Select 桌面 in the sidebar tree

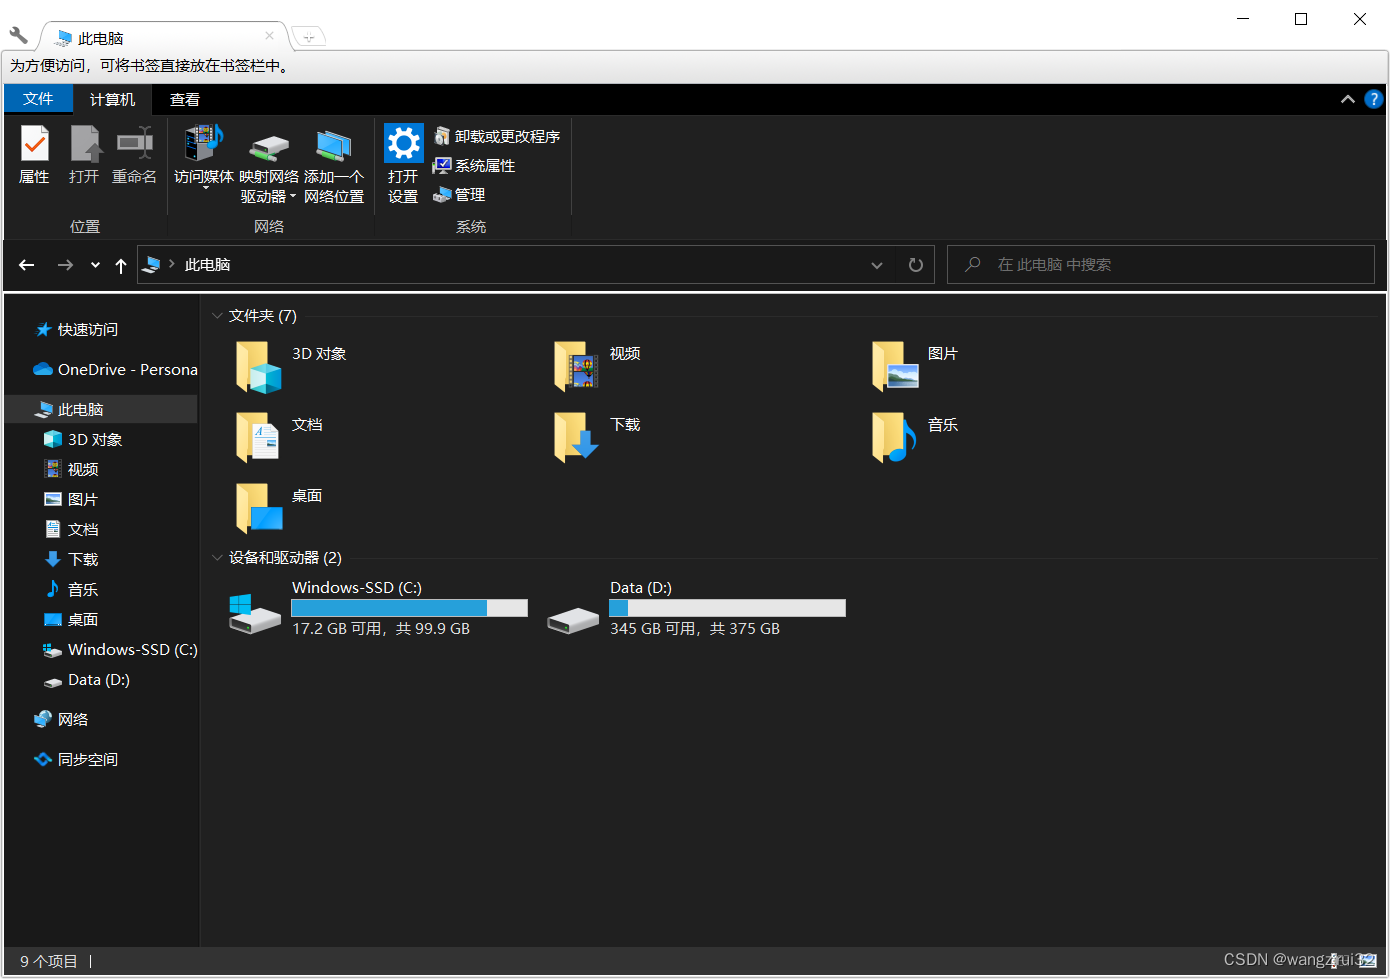pos(72,619)
